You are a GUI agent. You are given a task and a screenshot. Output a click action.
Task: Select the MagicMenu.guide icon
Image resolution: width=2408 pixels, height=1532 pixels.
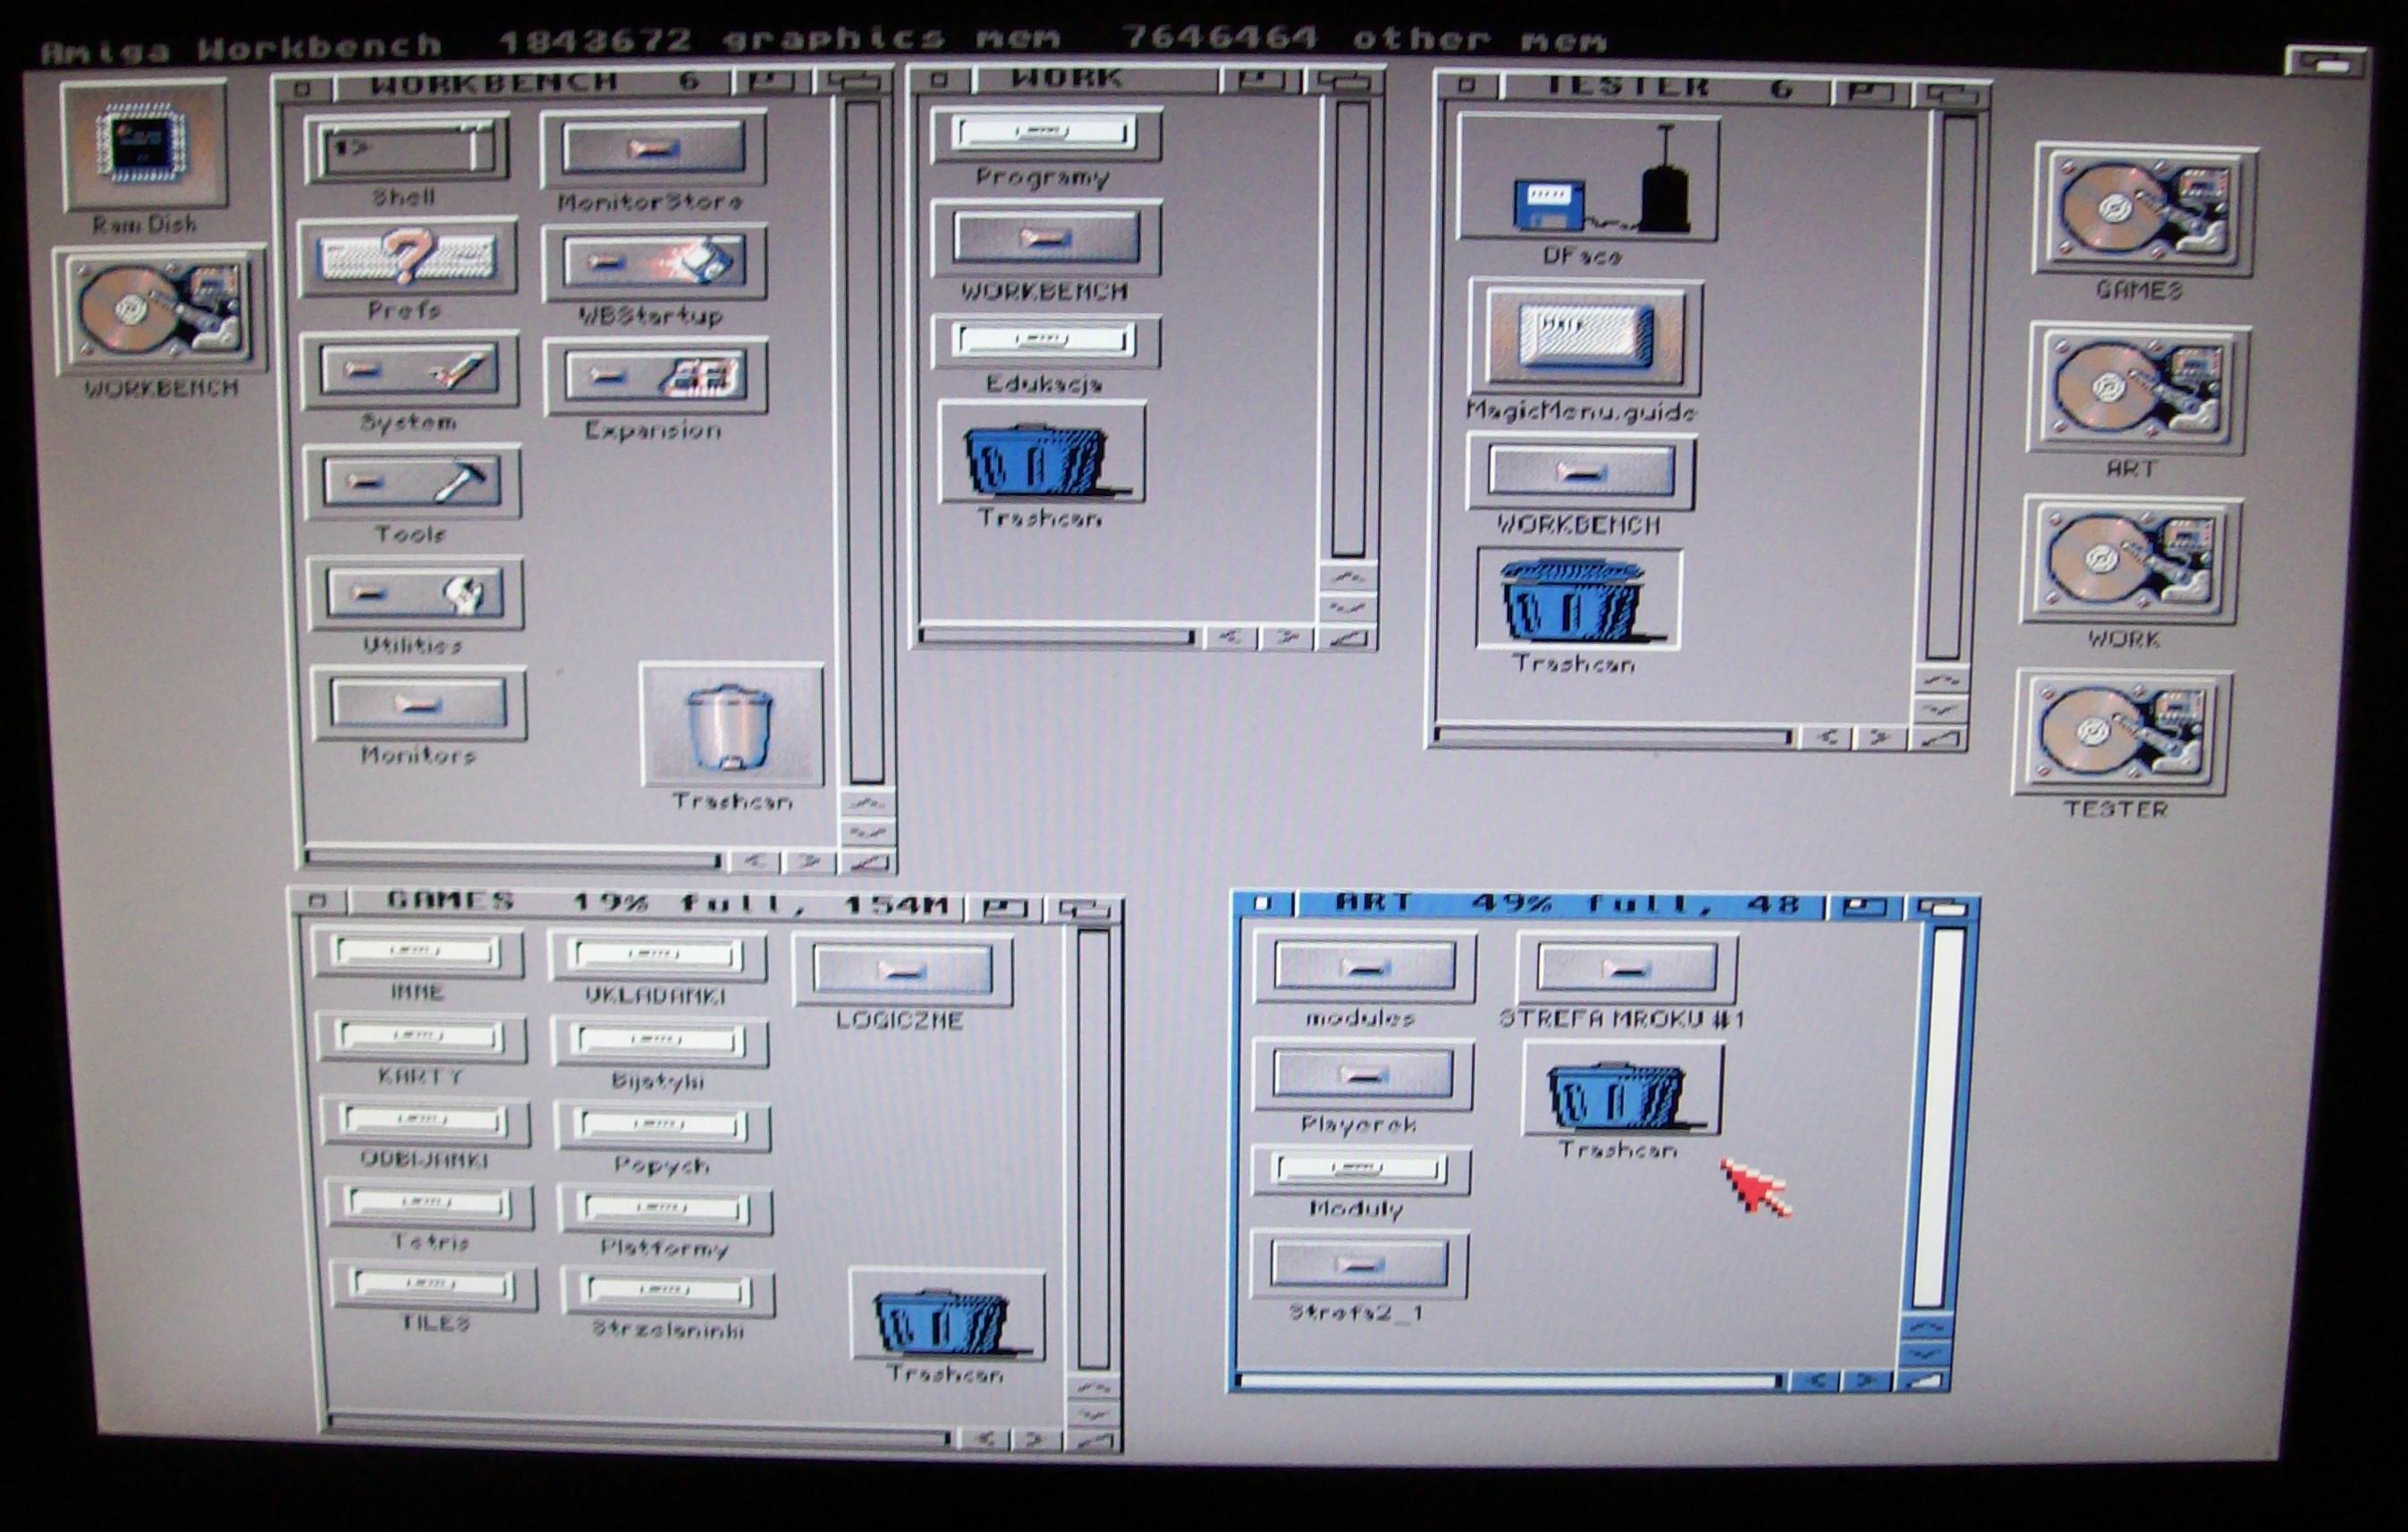click(1585, 337)
